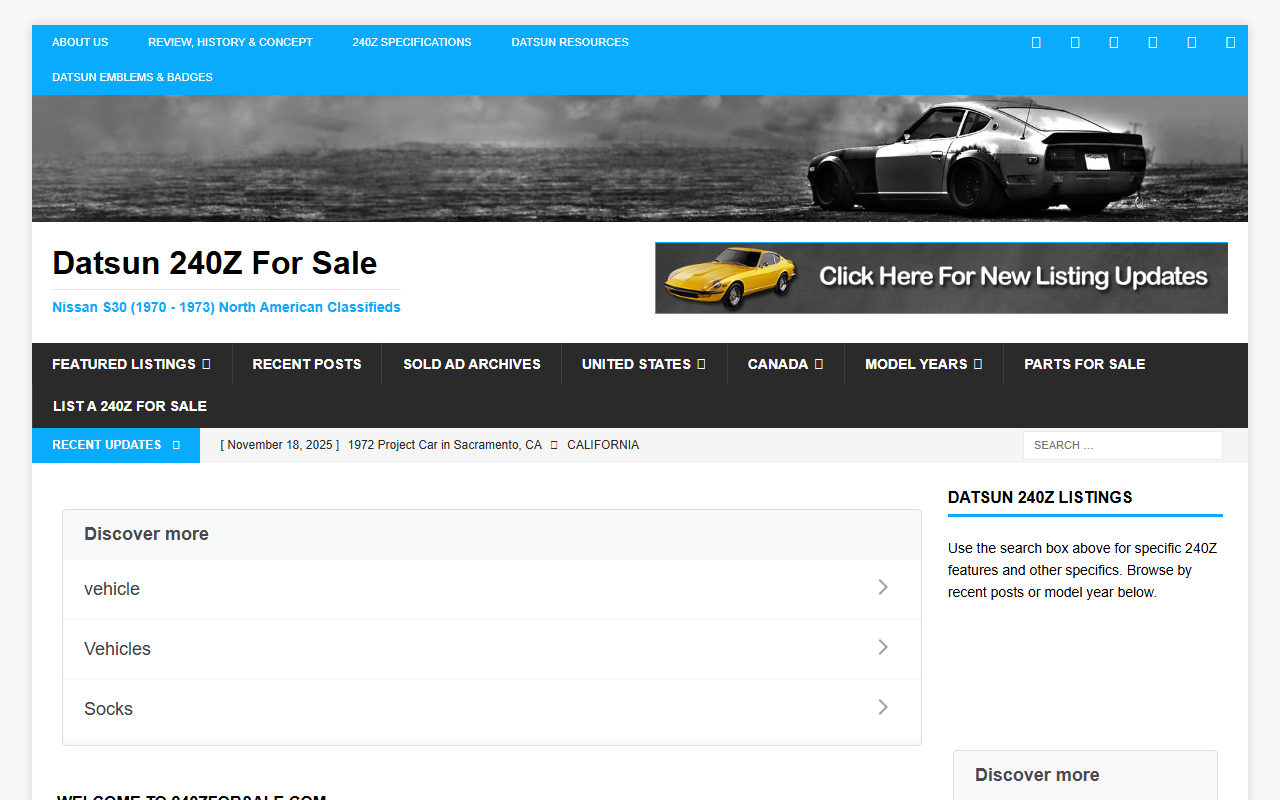Open the 1972 Project Car in Sacramento post
Screen dimensions: 1280x800
445,445
